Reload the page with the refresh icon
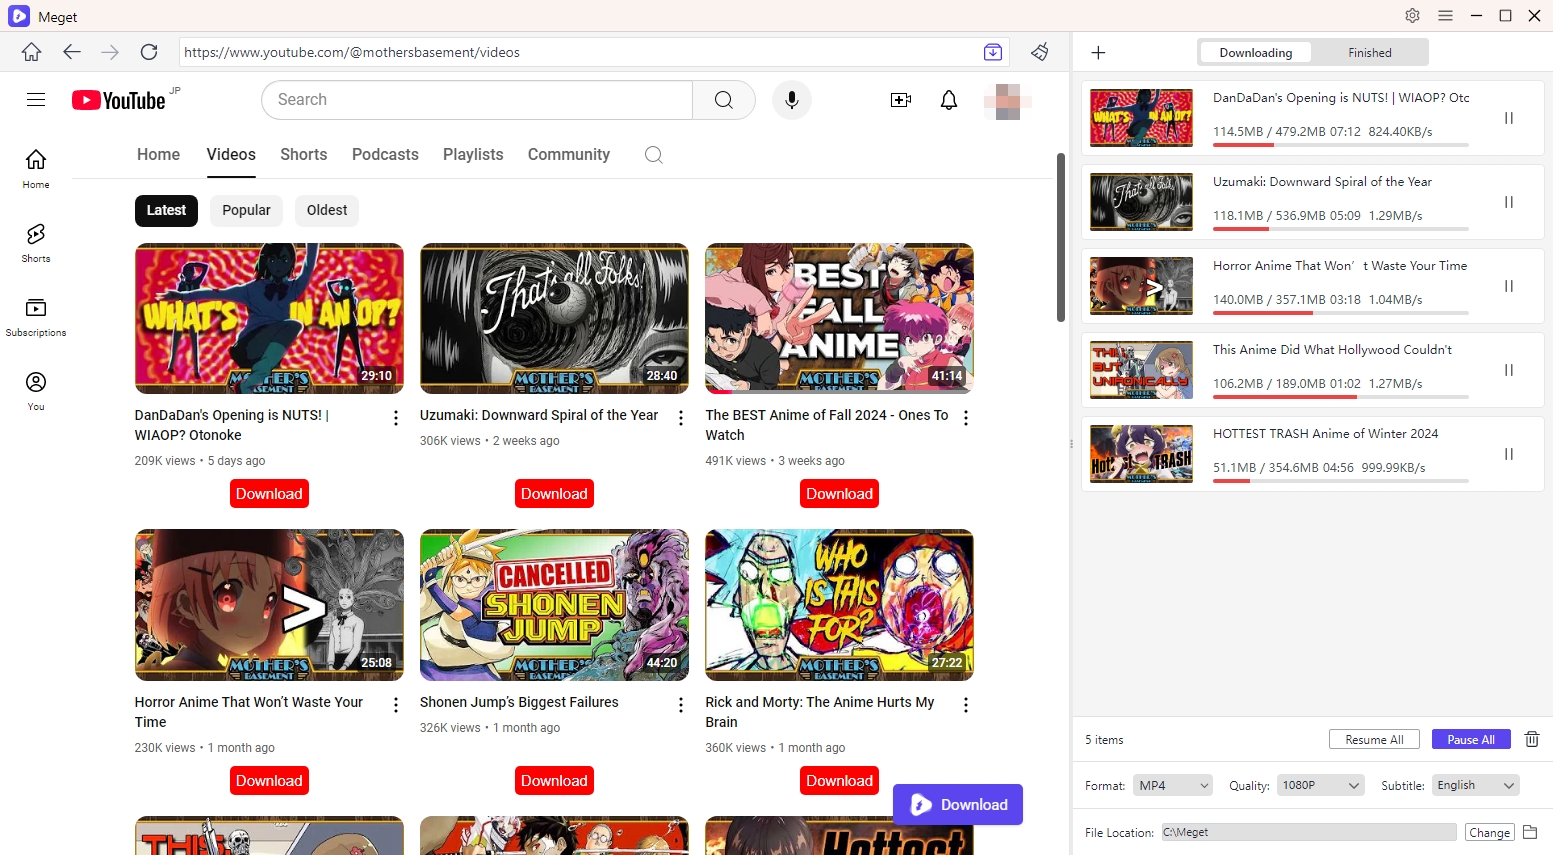This screenshot has height=855, width=1553. (x=149, y=52)
